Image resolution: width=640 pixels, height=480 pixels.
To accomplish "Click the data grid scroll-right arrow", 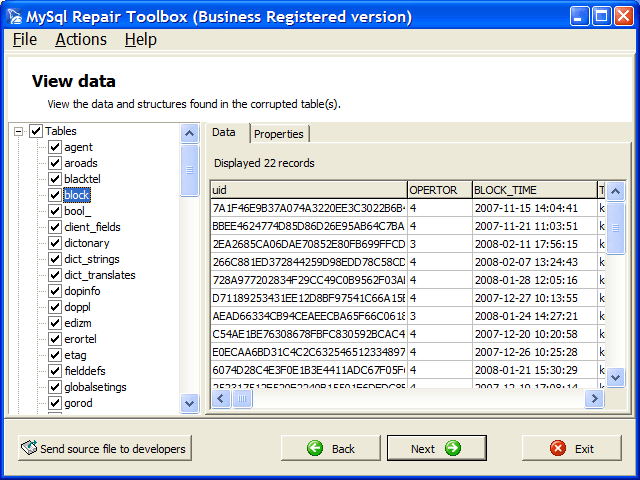I will (594, 398).
